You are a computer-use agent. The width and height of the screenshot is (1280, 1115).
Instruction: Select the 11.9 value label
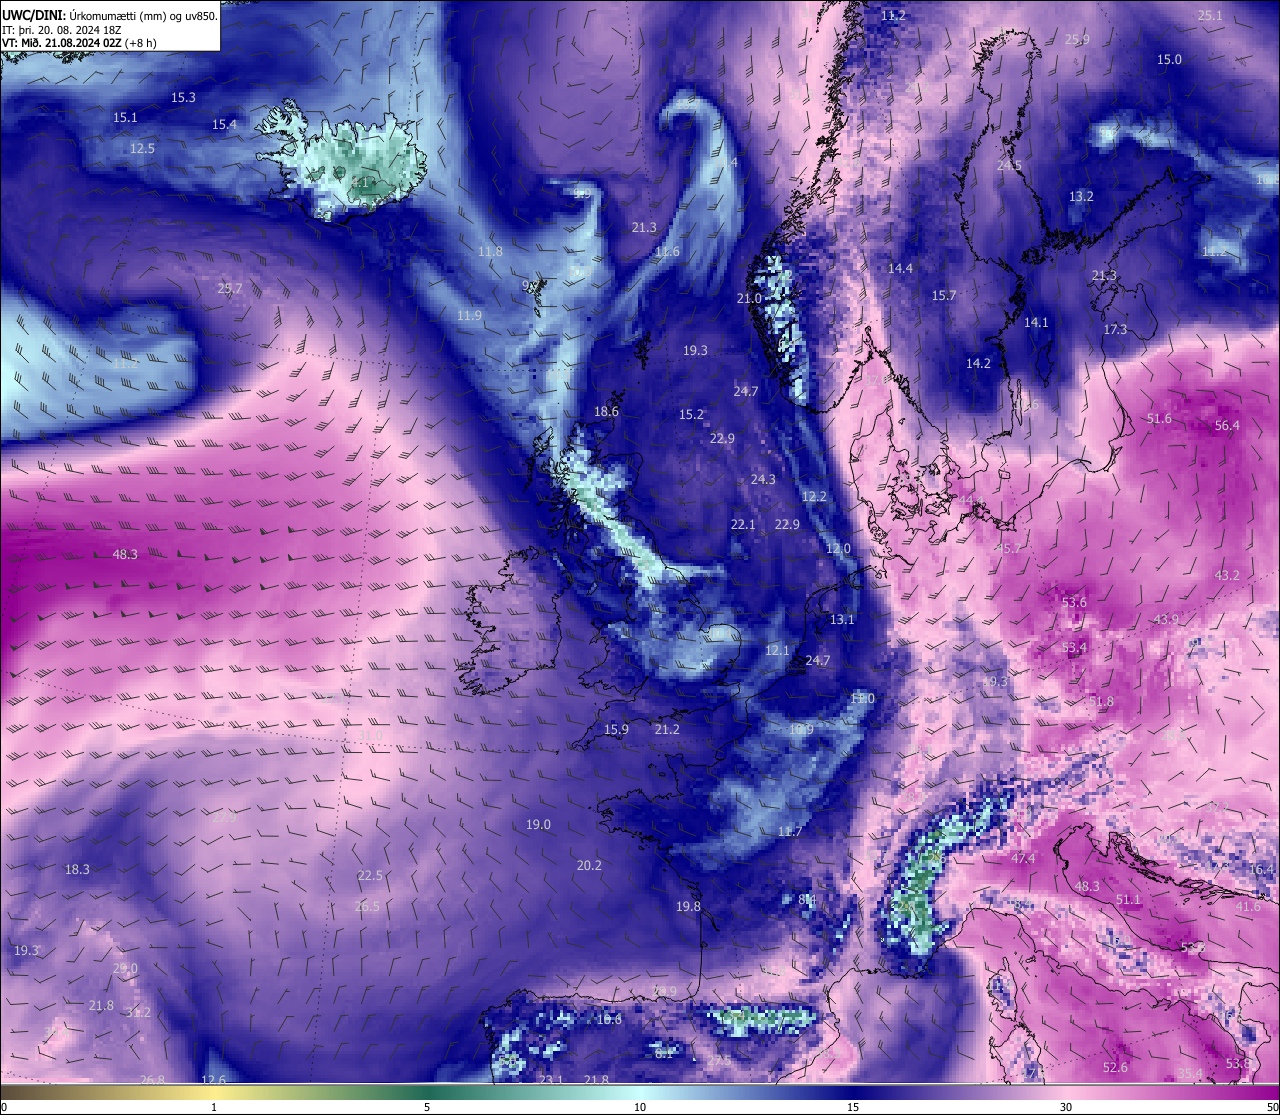point(469,316)
